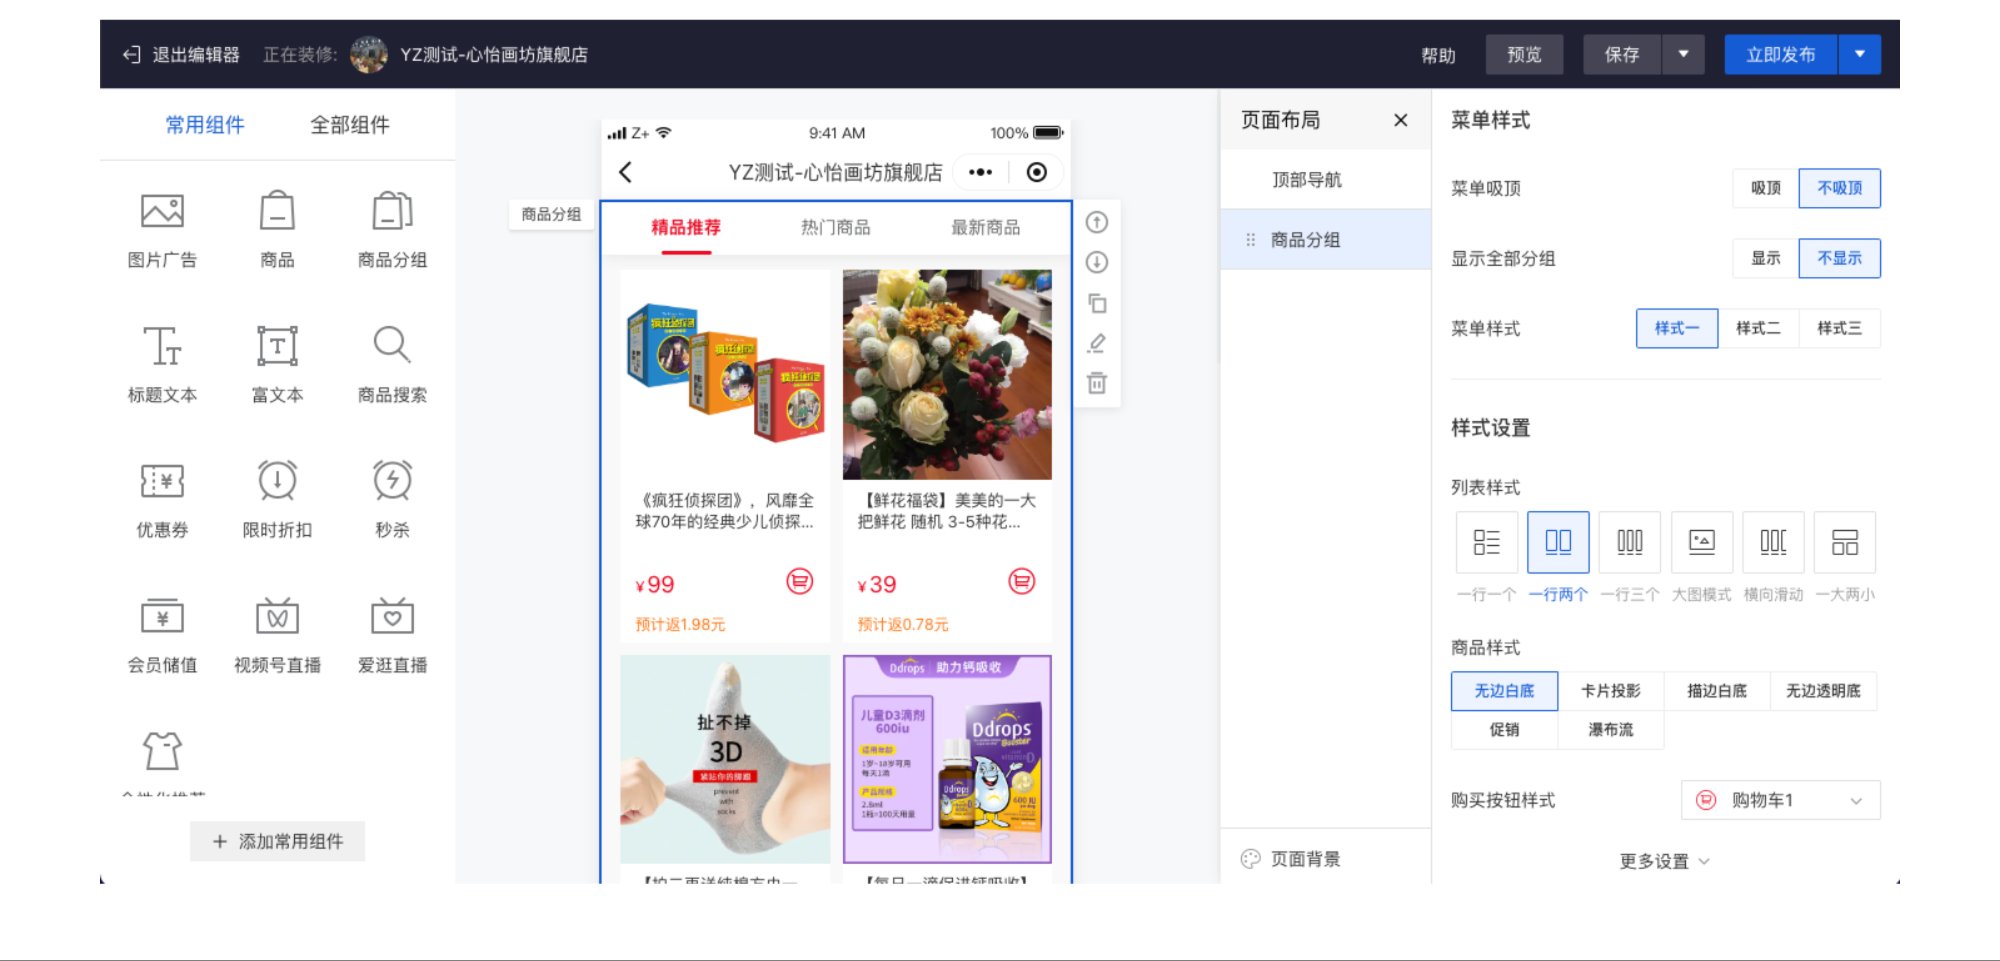
Task: Open the 购物车1 button style dropdown
Action: coord(1780,800)
